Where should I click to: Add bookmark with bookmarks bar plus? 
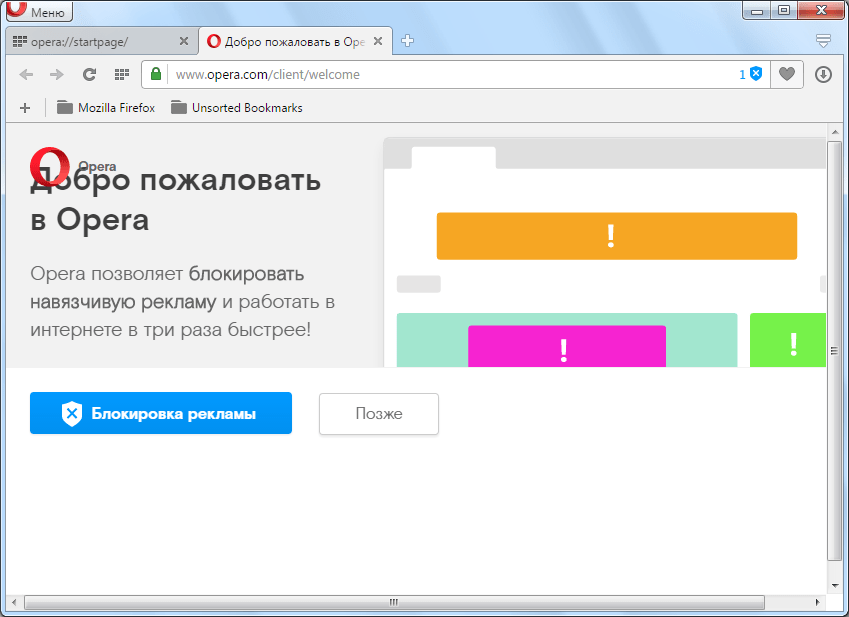tap(25, 108)
